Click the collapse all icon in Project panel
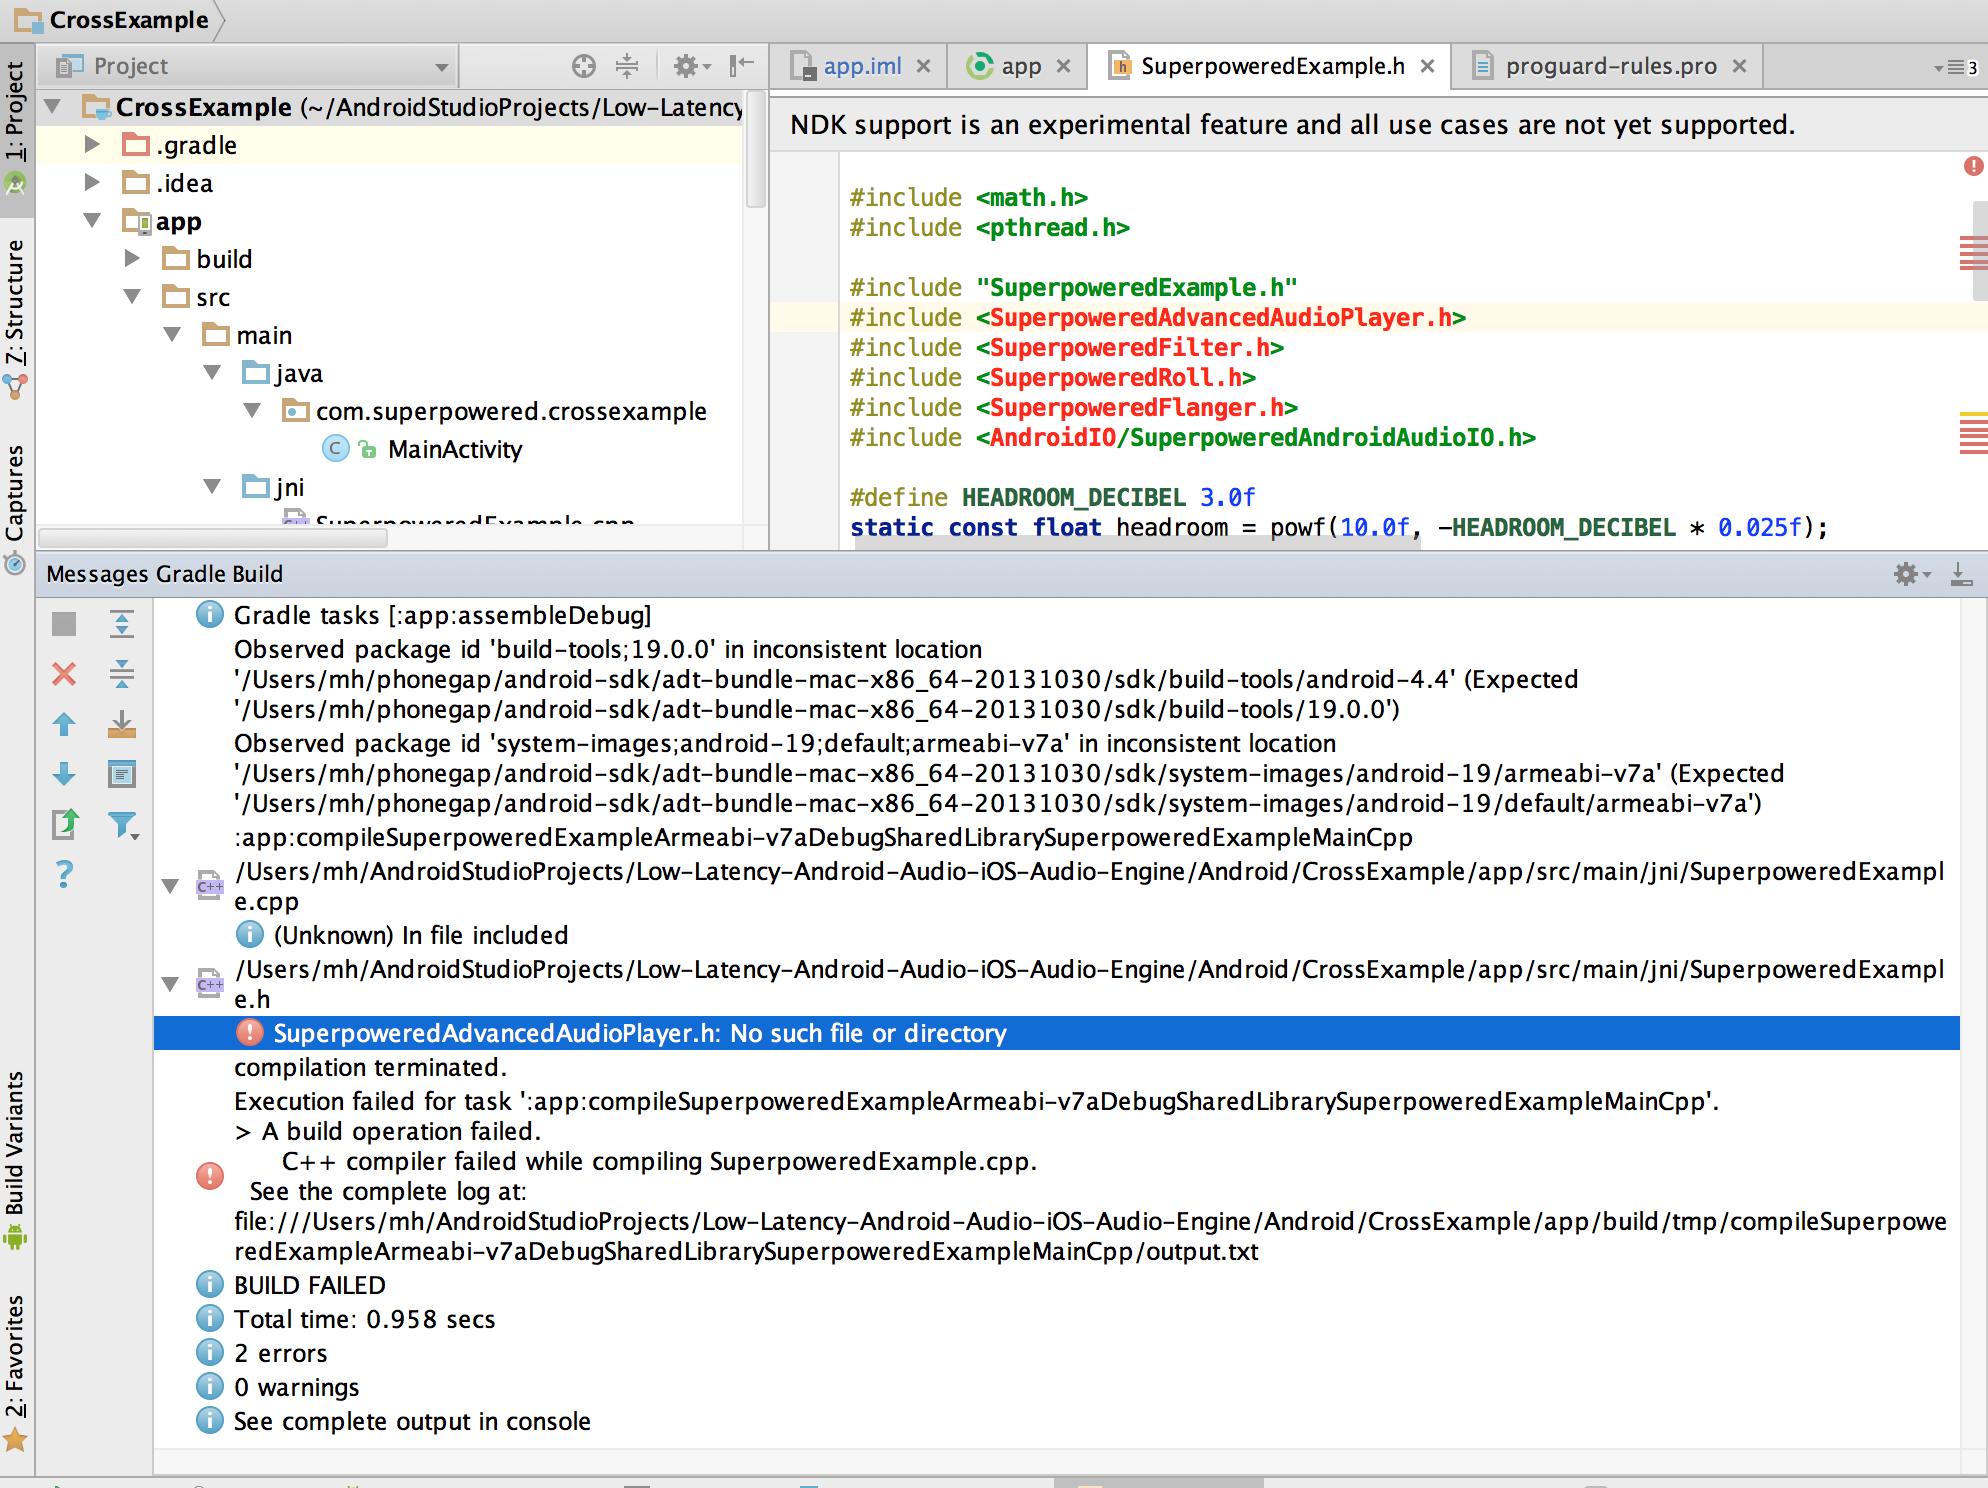Screen dimensions: 1988x1488 627,66
